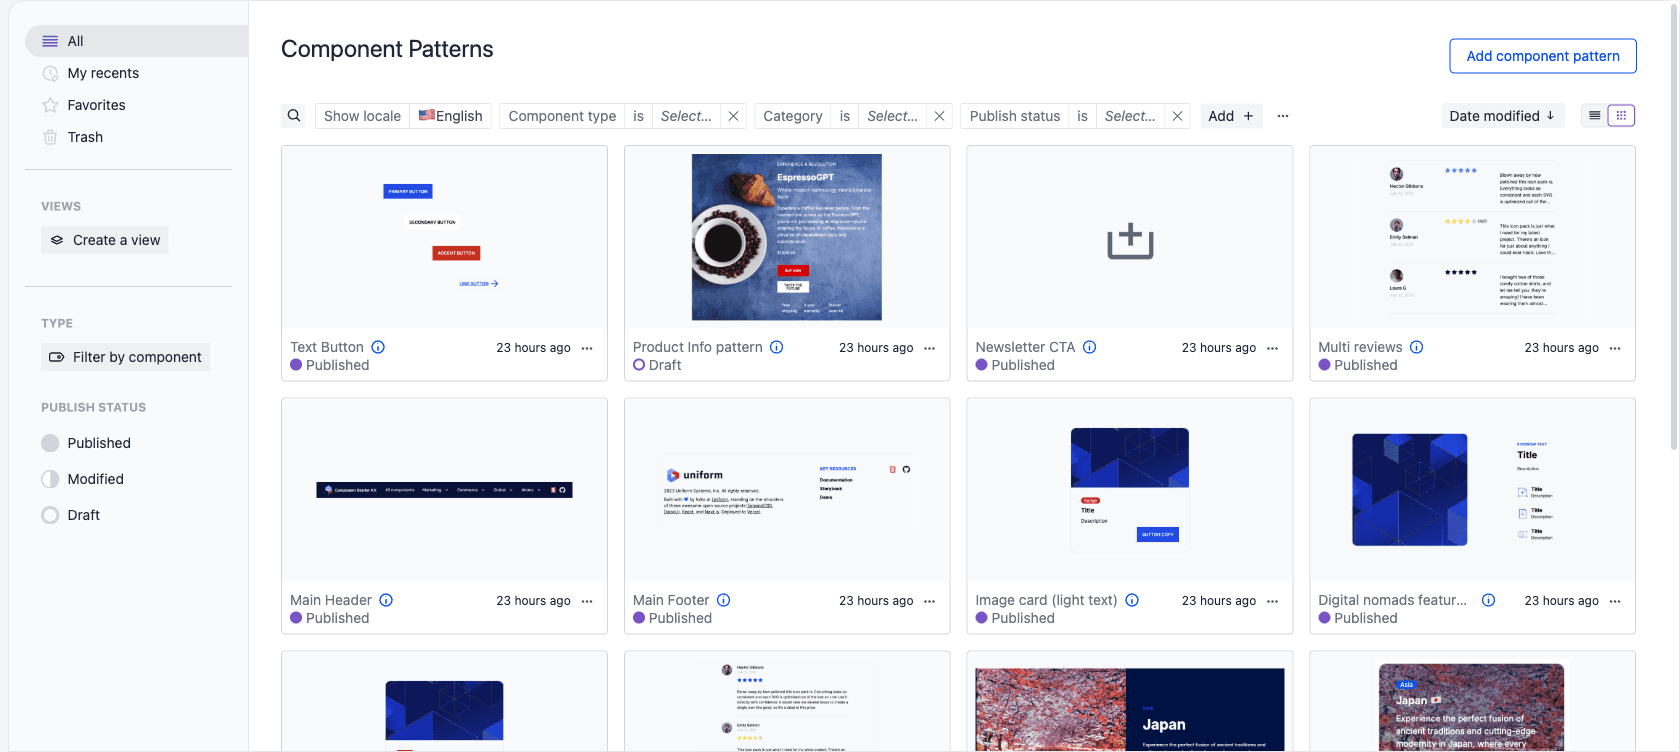Open Digital nomads feature thumbnail
The height and width of the screenshot is (752, 1680).
1472,490
